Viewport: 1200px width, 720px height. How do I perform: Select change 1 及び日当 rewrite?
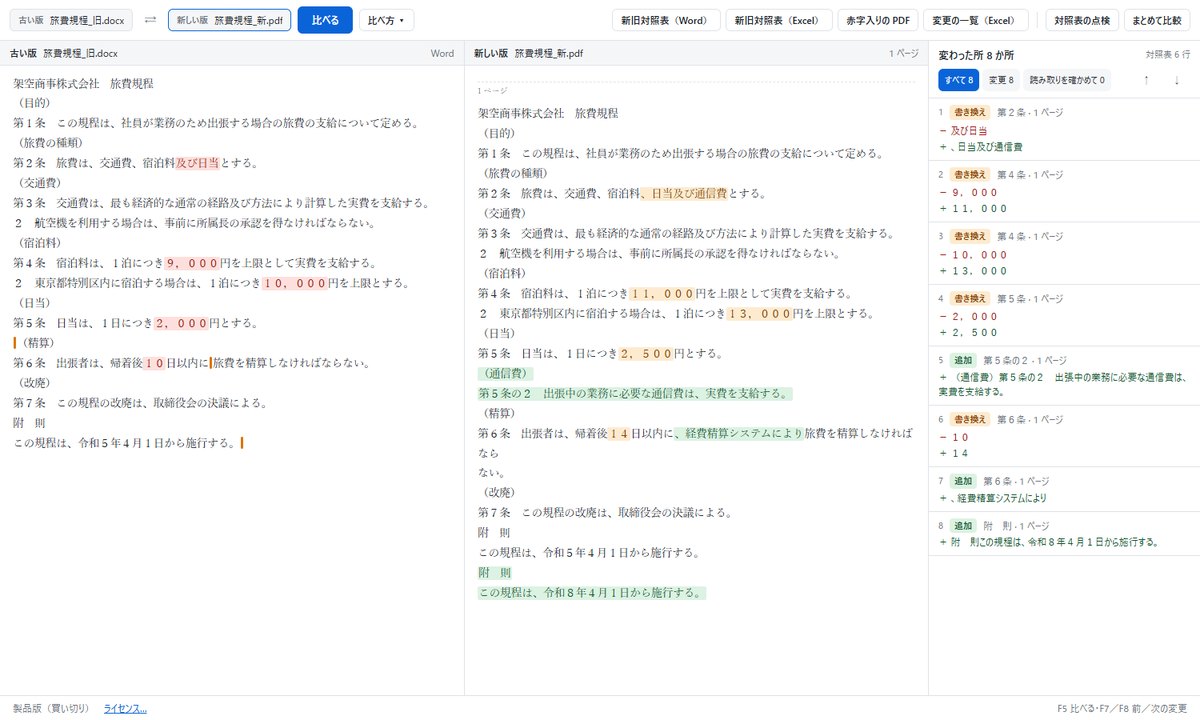(x=1064, y=129)
